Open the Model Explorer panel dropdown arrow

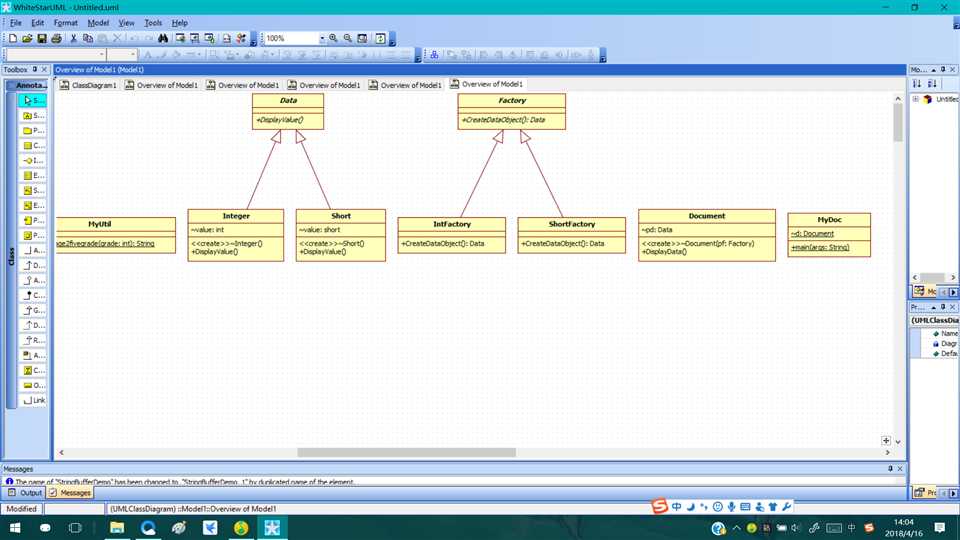tap(934, 69)
